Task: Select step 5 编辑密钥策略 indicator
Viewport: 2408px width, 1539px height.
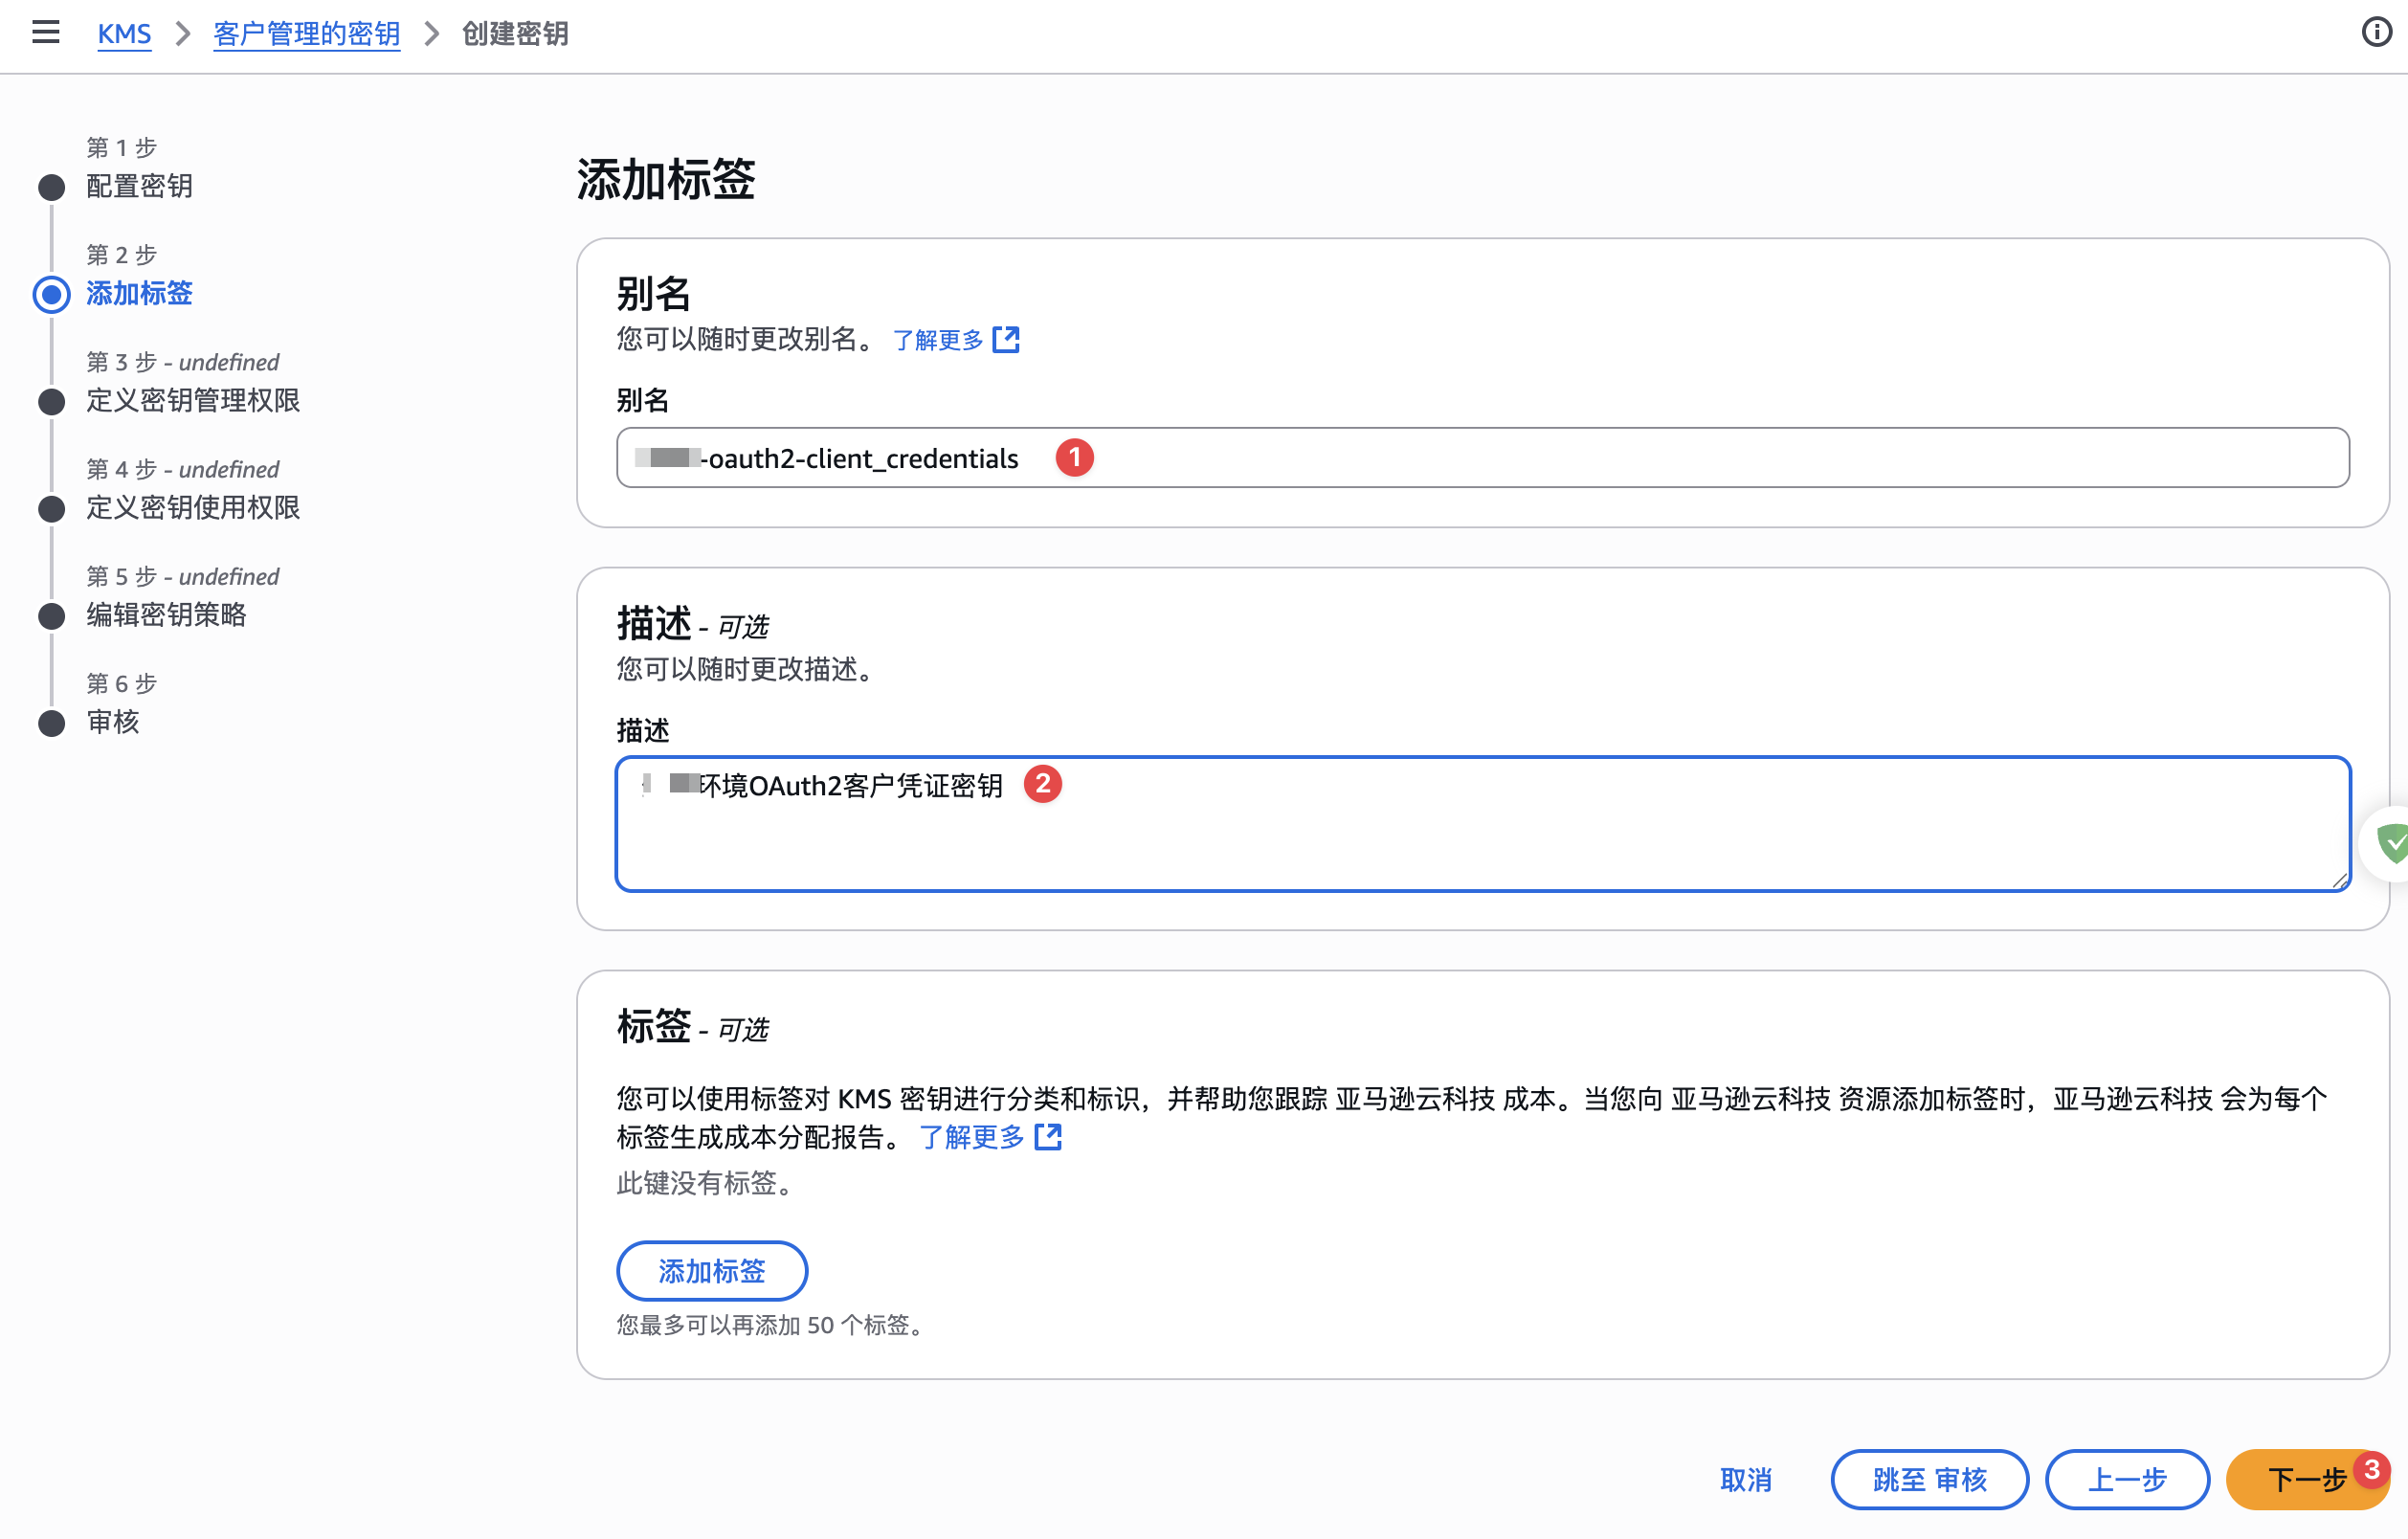Action: (x=51, y=616)
